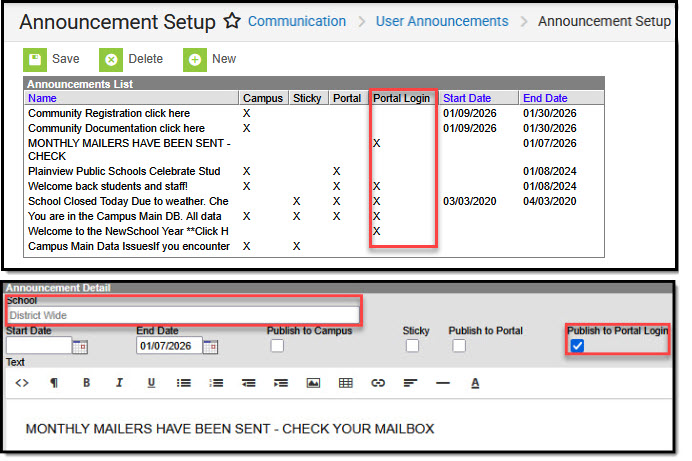Image resolution: width=692 pixels, height=461 pixels.
Task: Open the paragraph format tool
Action: point(54,383)
